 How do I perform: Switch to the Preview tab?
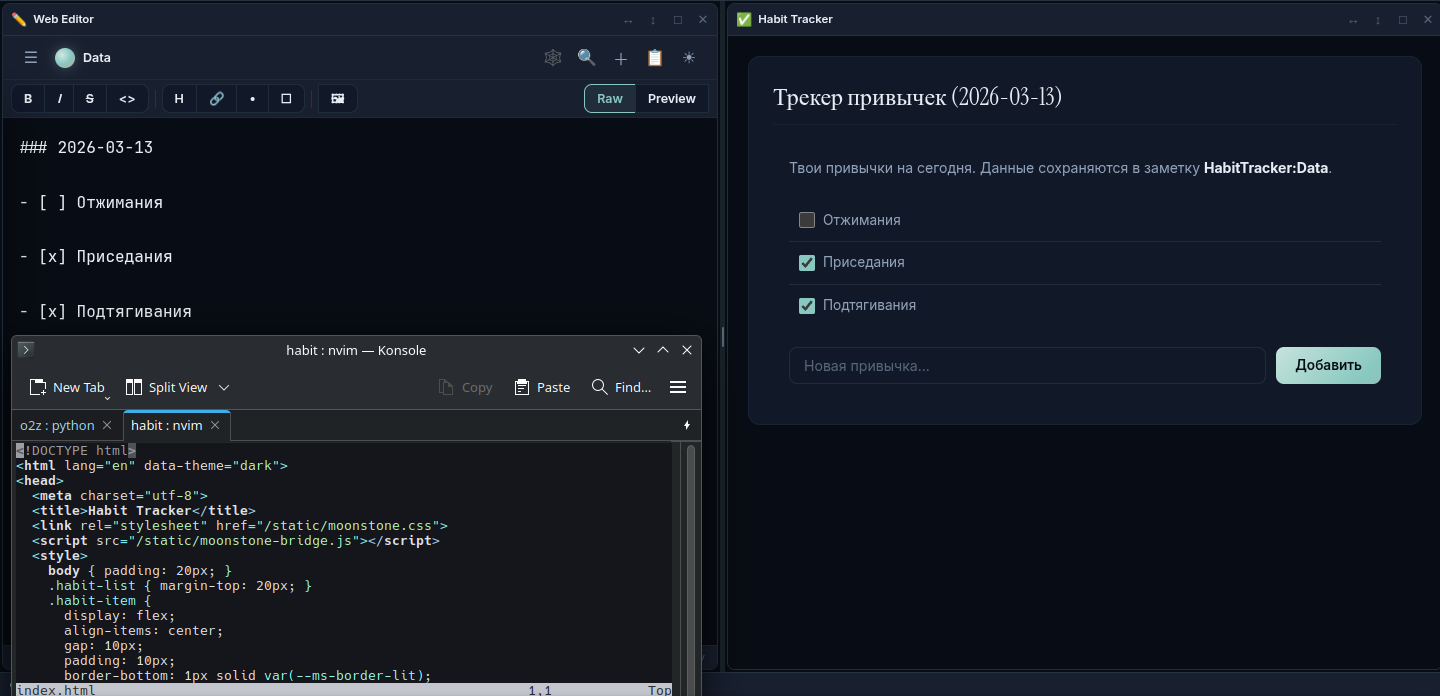coord(671,98)
